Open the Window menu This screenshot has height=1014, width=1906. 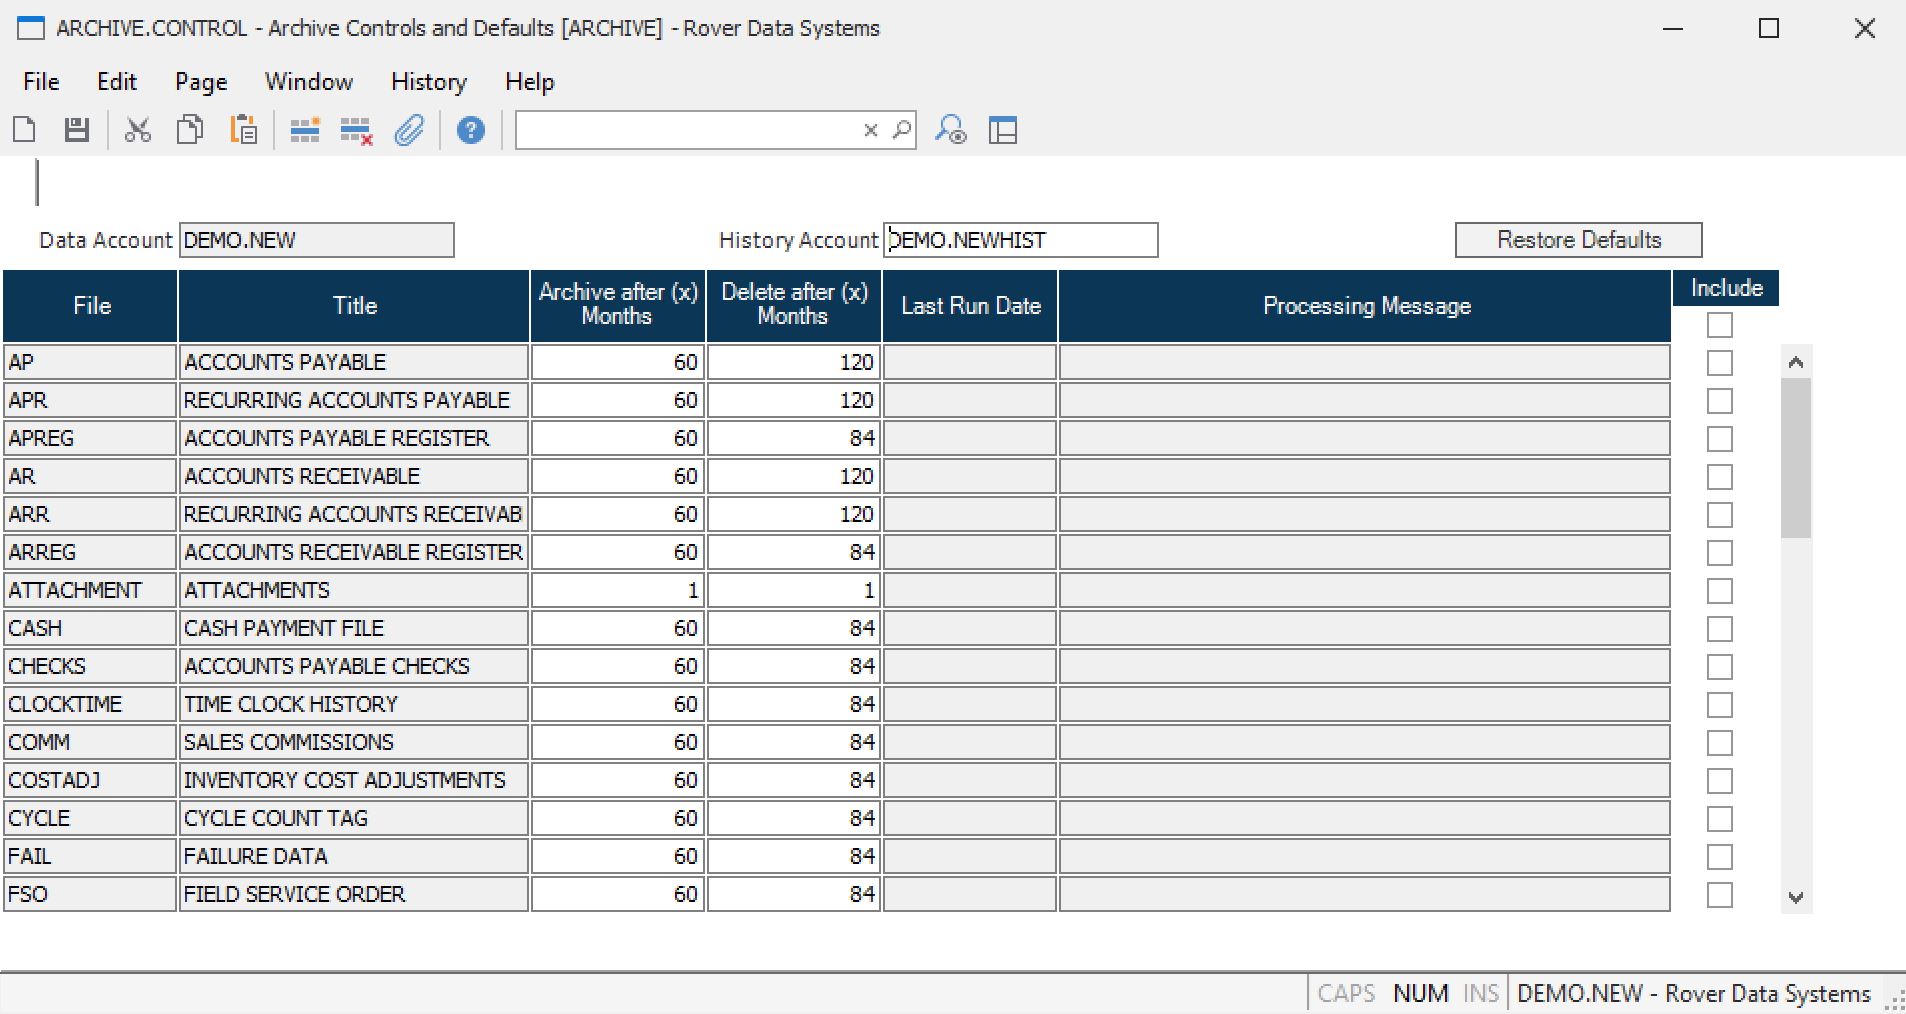tap(308, 82)
